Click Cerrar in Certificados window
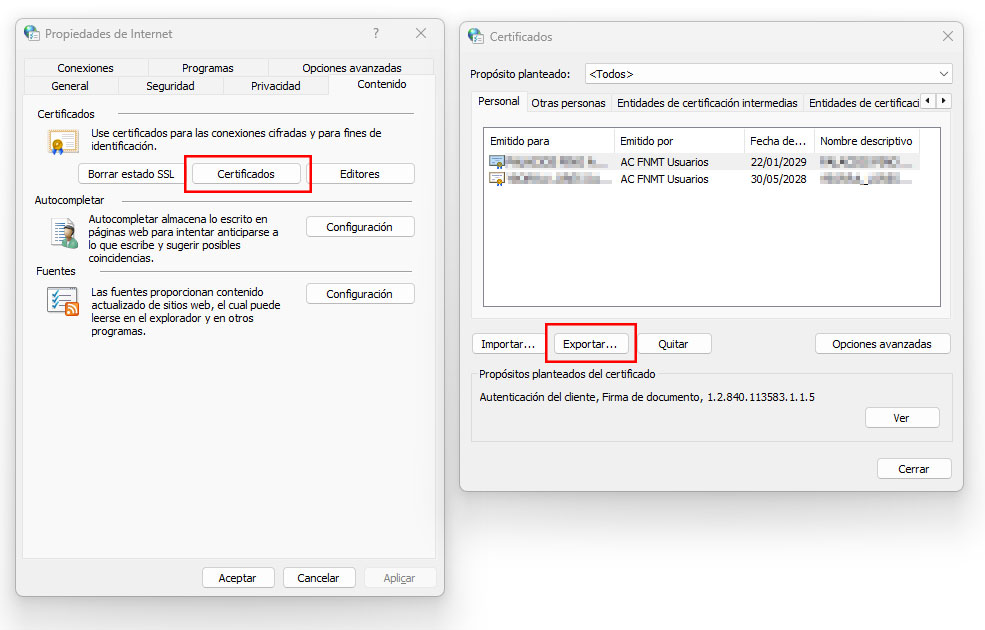The height and width of the screenshot is (630, 985). coord(913,469)
